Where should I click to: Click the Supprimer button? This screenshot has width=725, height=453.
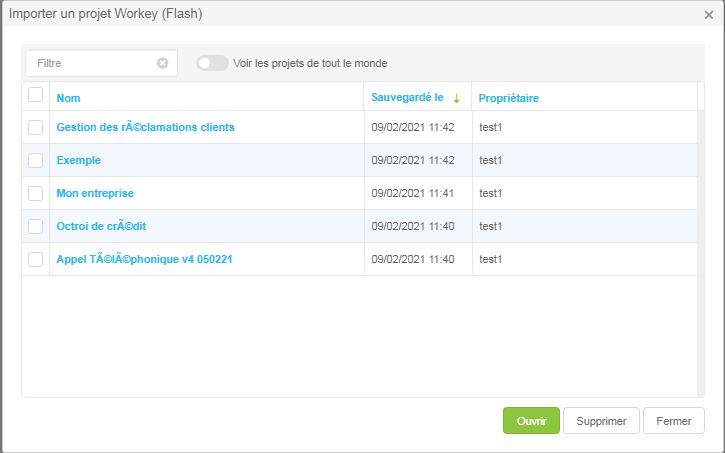coord(601,421)
